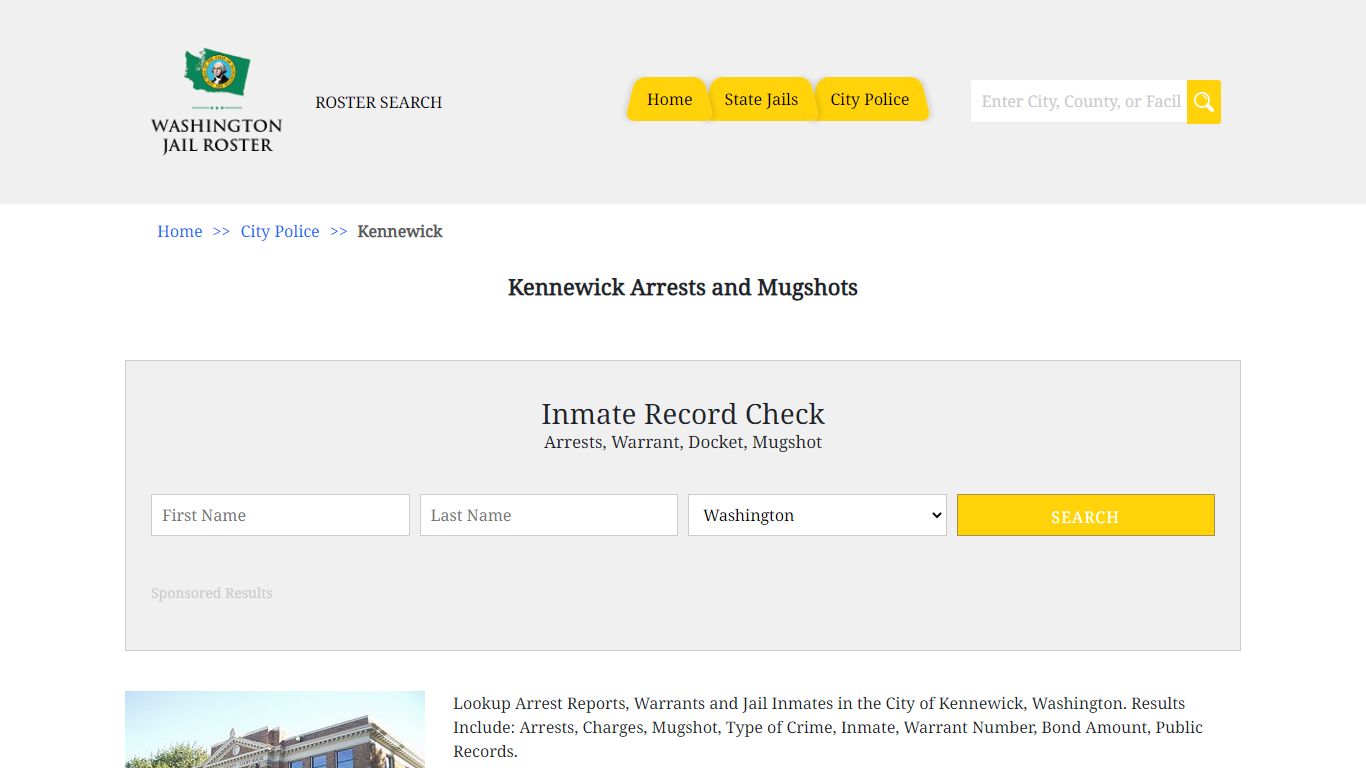
Task: Click the Kennewick breadcrumb text
Action: coord(400,231)
